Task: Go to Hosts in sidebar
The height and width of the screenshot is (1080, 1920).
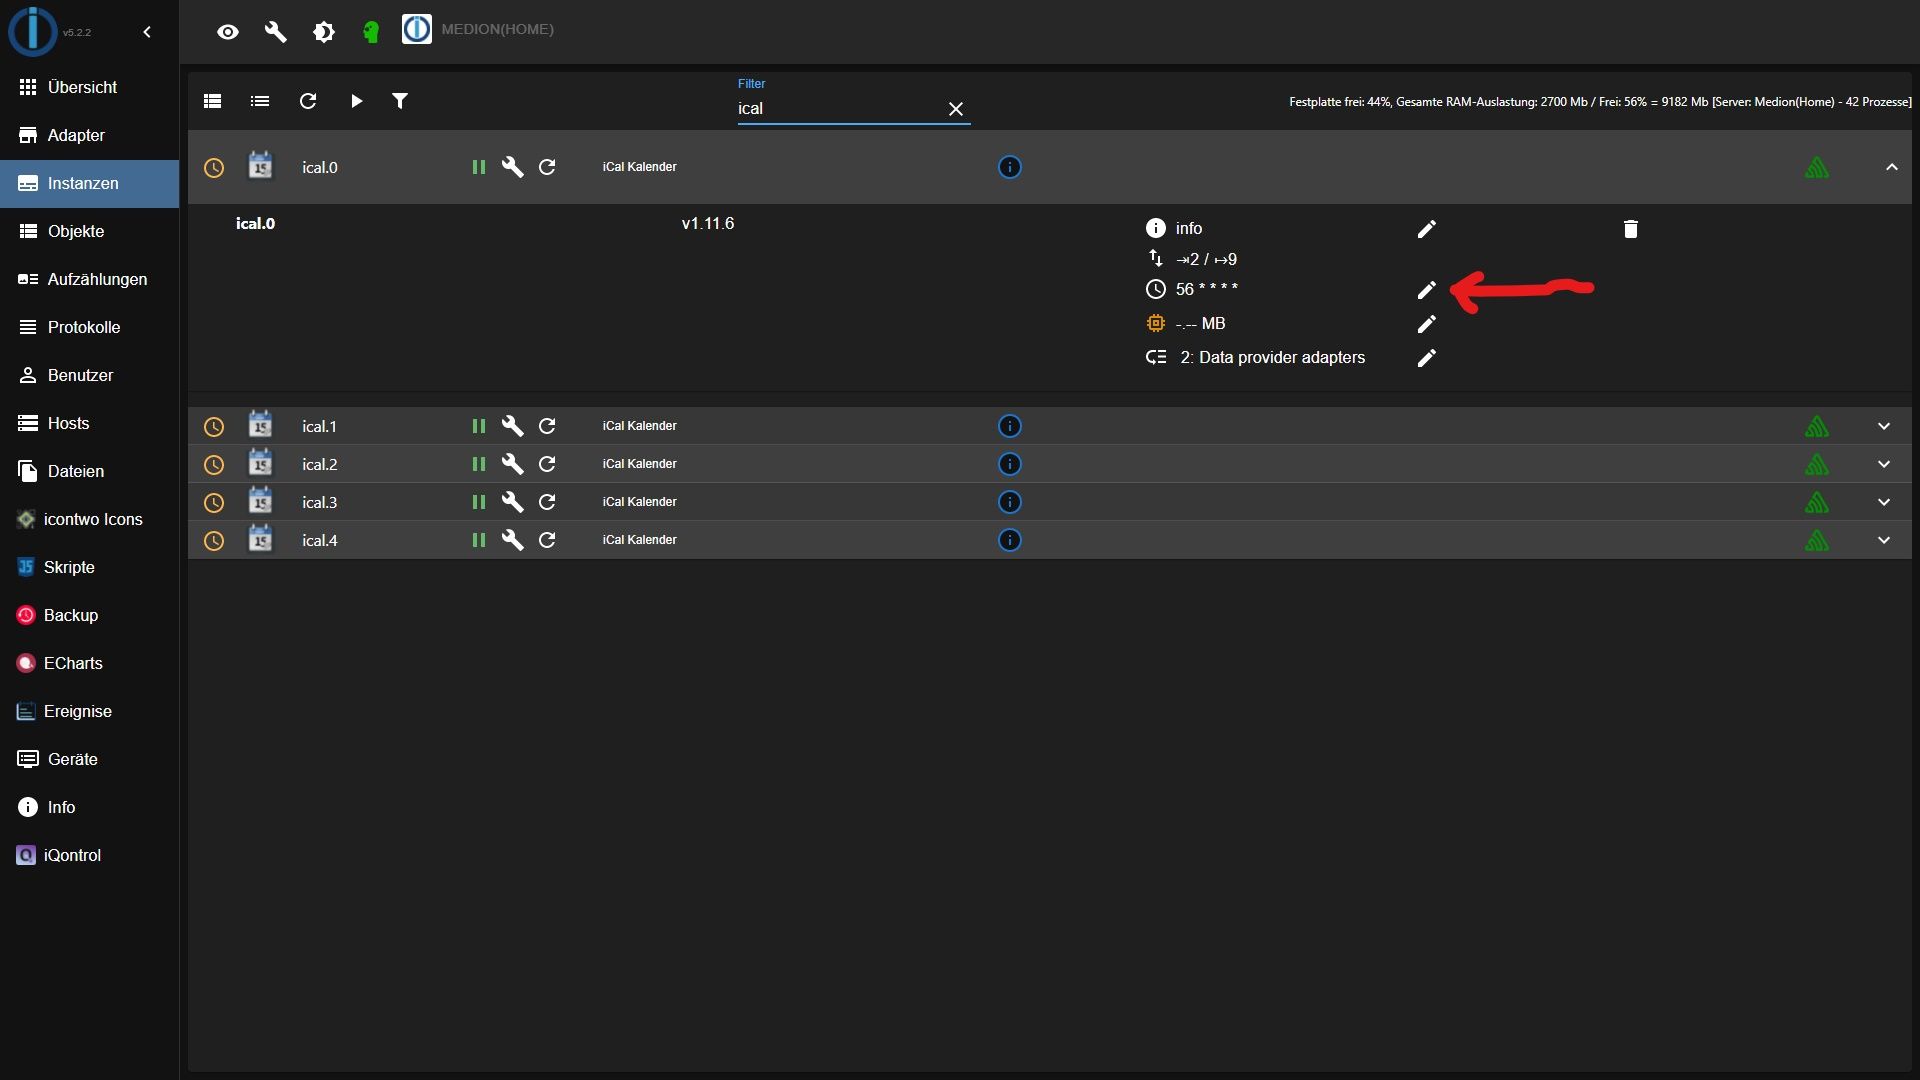Action: (x=89, y=423)
